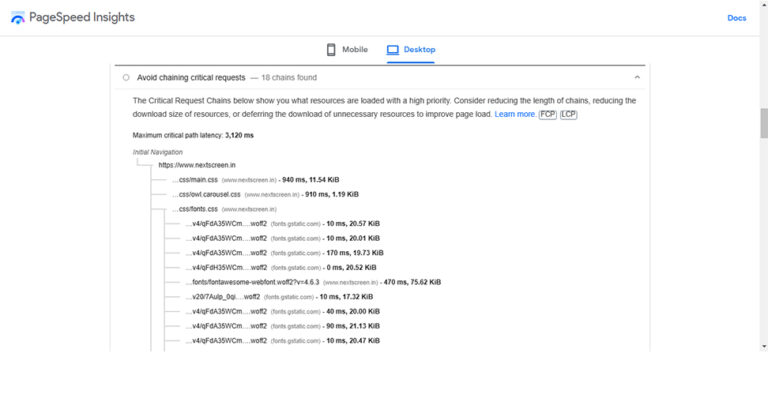This screenshot has height=402, width=768.
Task: Click the page vertical scrollbar thumb
Action: coord(764,123)
